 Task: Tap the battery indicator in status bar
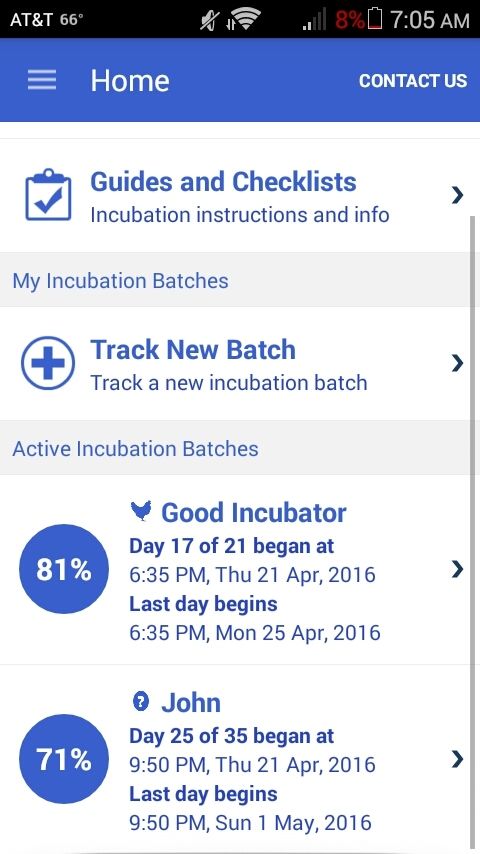(375, 20)
